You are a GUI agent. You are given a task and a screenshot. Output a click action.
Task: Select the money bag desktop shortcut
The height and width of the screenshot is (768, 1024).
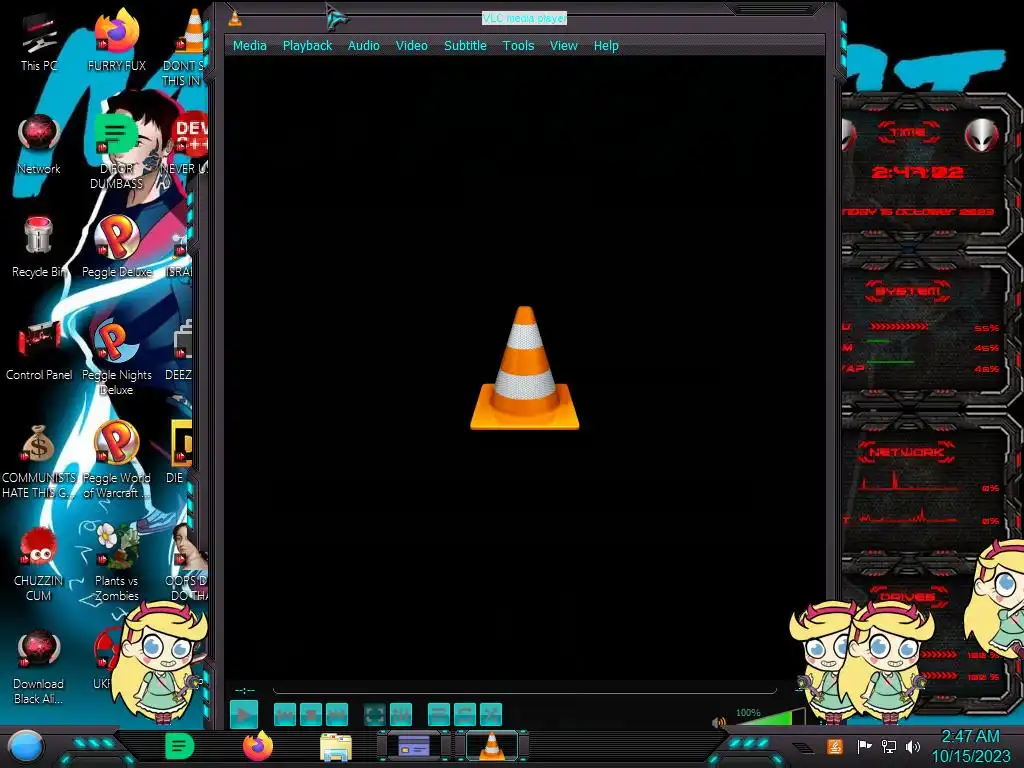coord(38,460)
